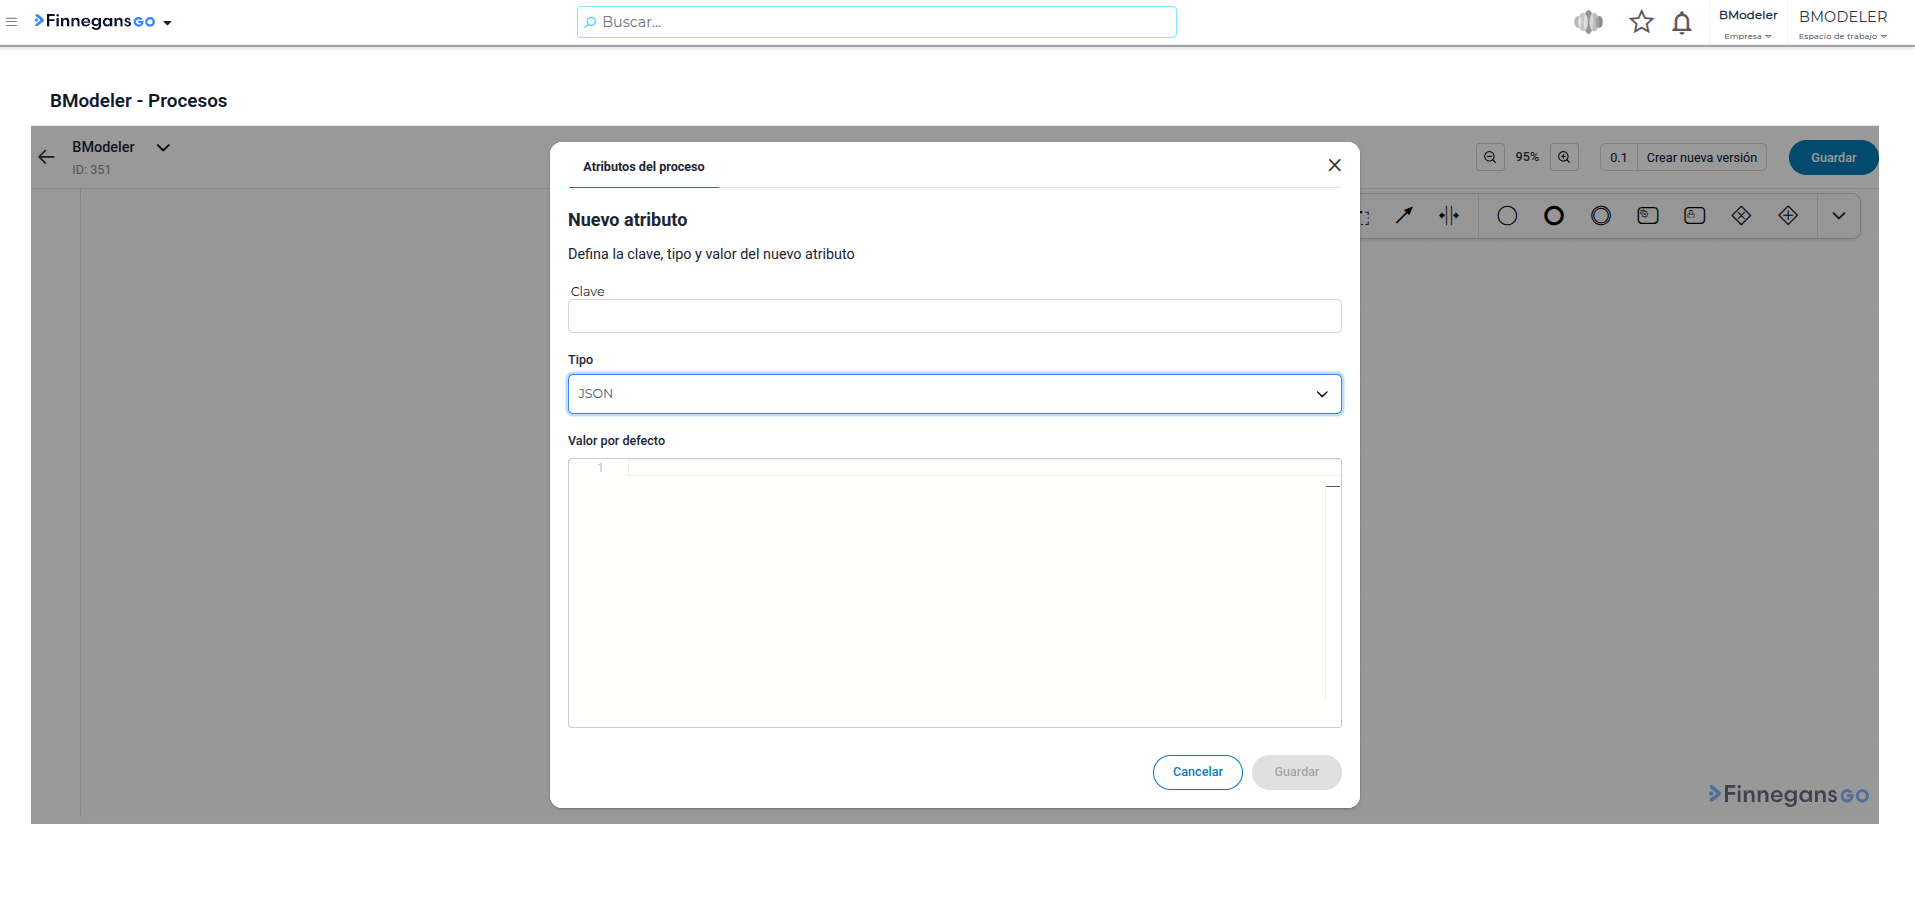Click line number 1 in code editor
This screenshot has width=1915, height=906.
(600, 468)
